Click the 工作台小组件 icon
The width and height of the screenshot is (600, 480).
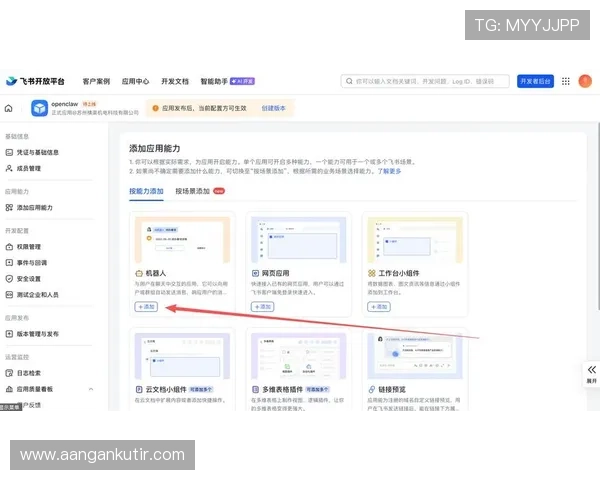click(x=372, y=273)
